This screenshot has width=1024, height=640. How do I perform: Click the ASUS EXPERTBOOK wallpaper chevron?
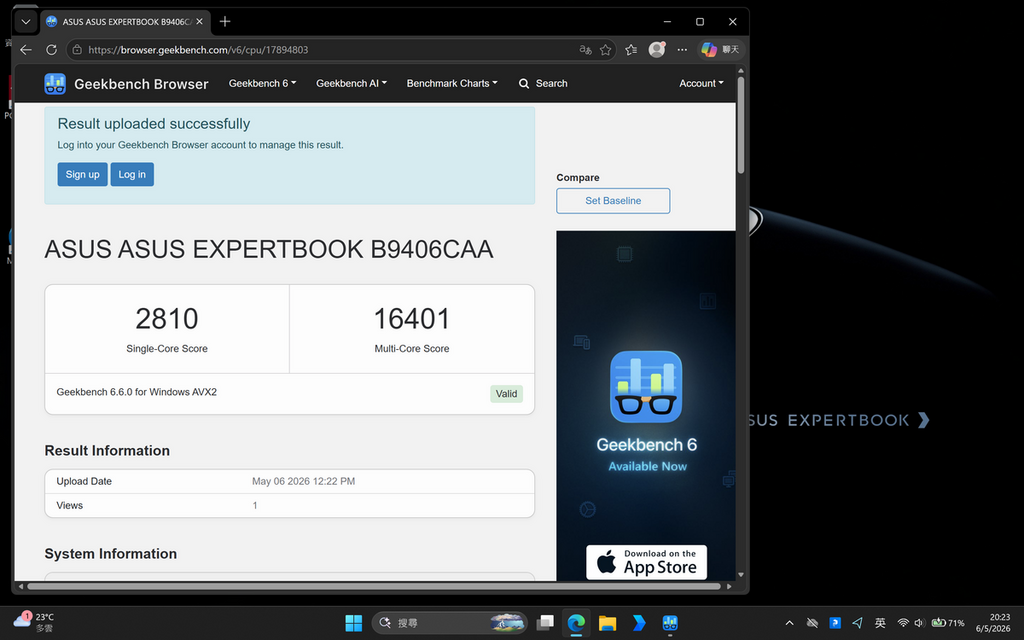tap(923, 420)
